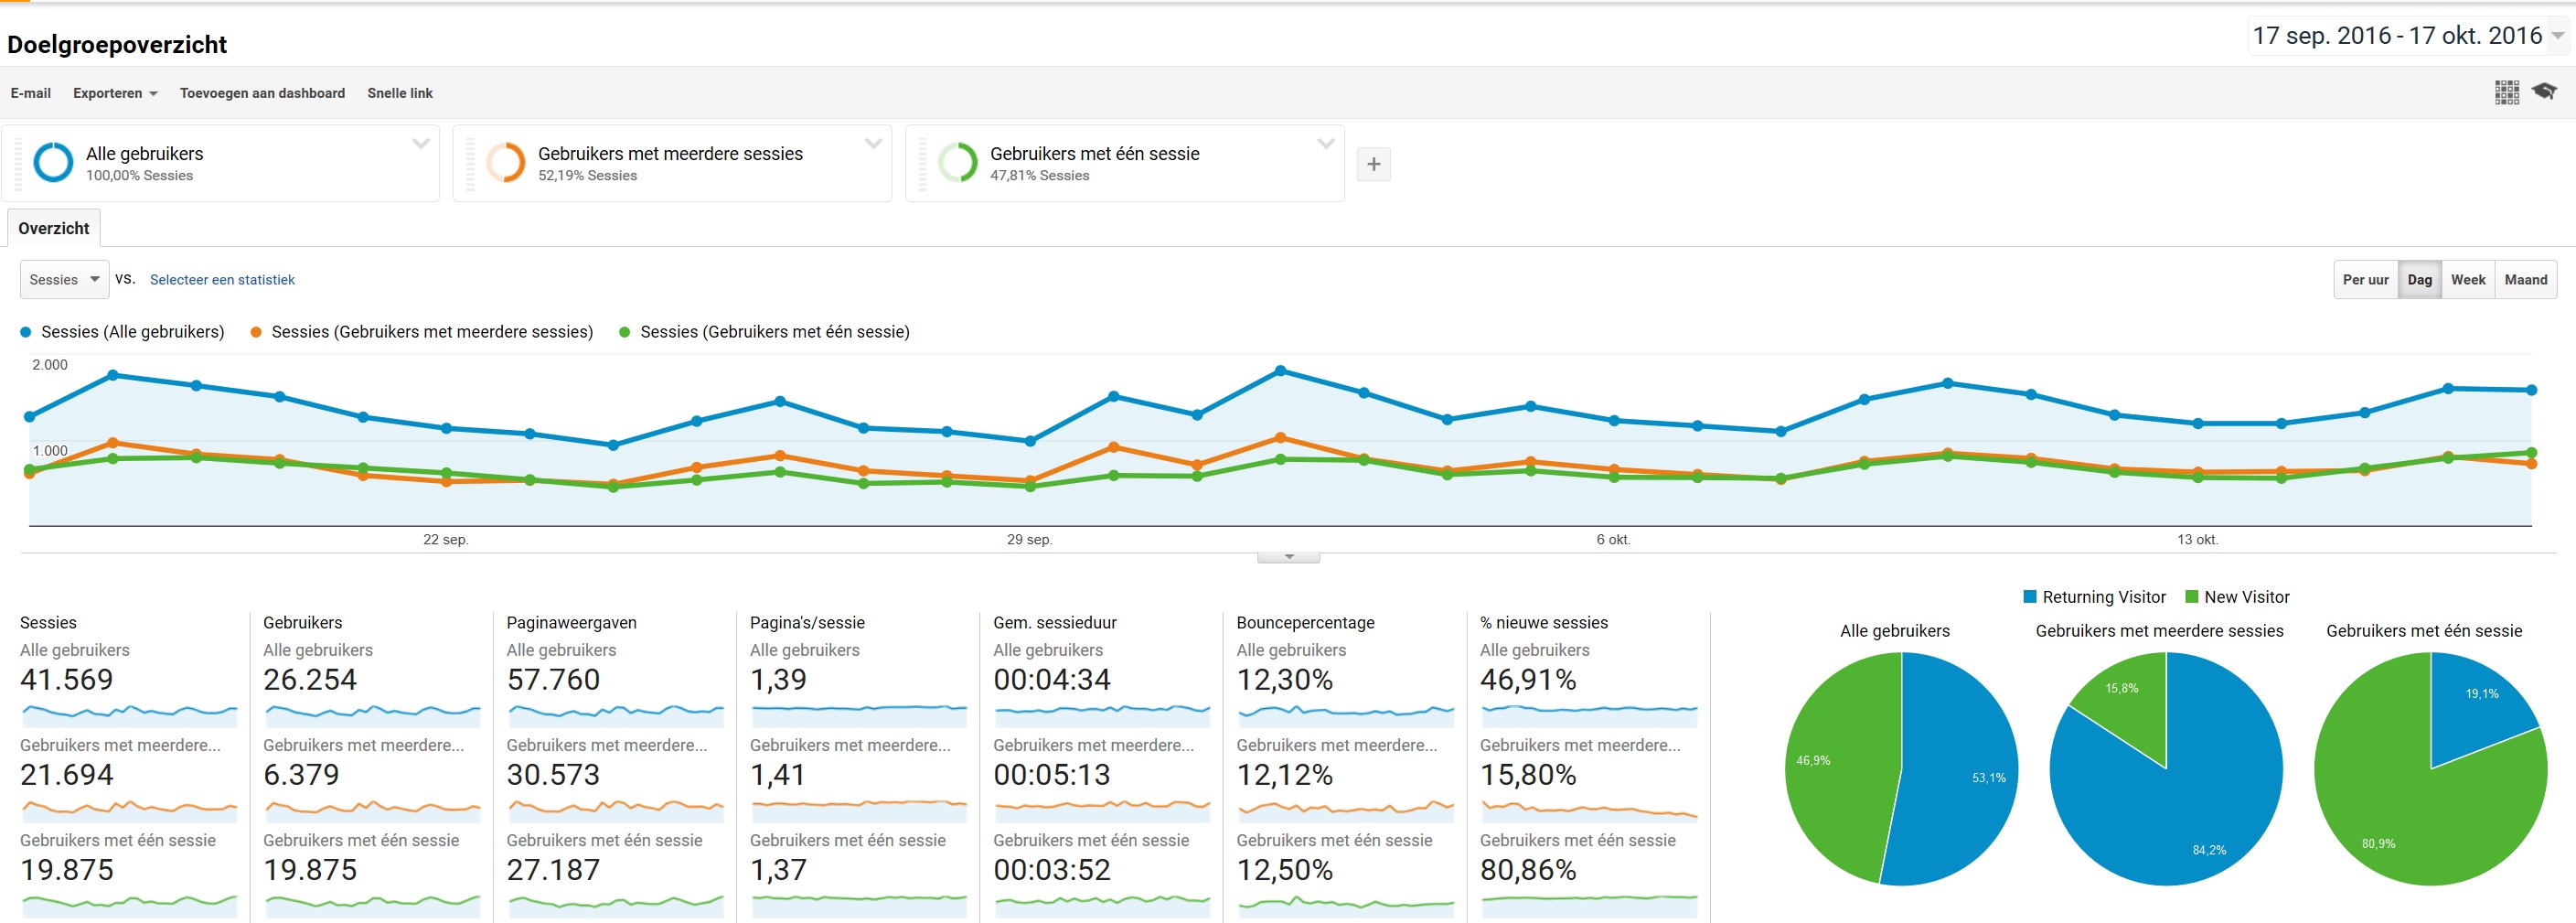
Task: Select the Overzicht tab
Action: pos(54,228)
